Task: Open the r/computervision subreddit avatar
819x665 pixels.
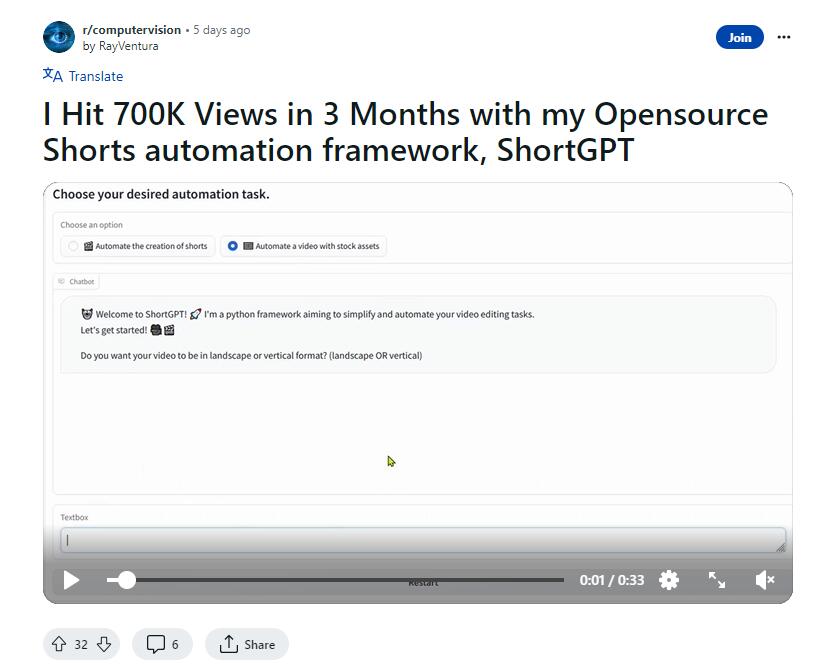Action: click(59, 37)
